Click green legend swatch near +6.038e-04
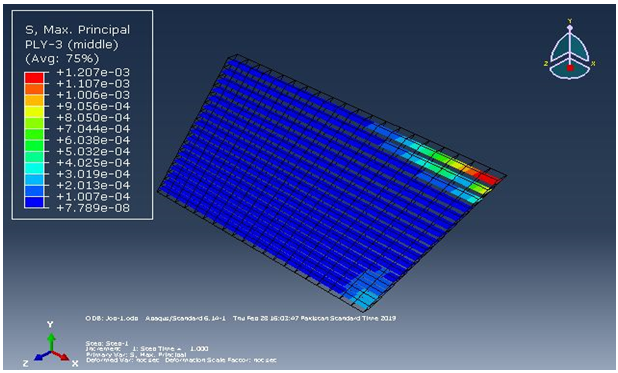 click(x=34, y=134)
